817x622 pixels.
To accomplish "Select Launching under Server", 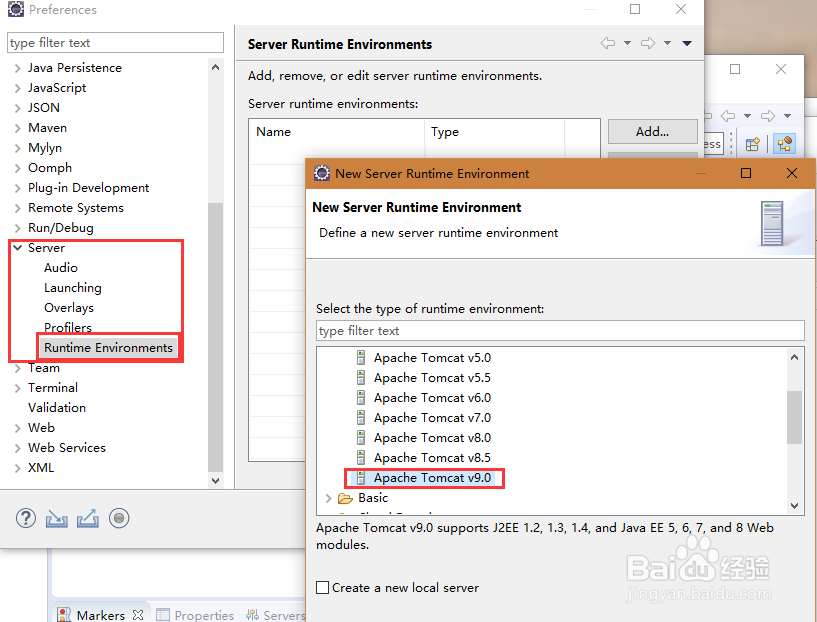I will [x=72, y=288].
